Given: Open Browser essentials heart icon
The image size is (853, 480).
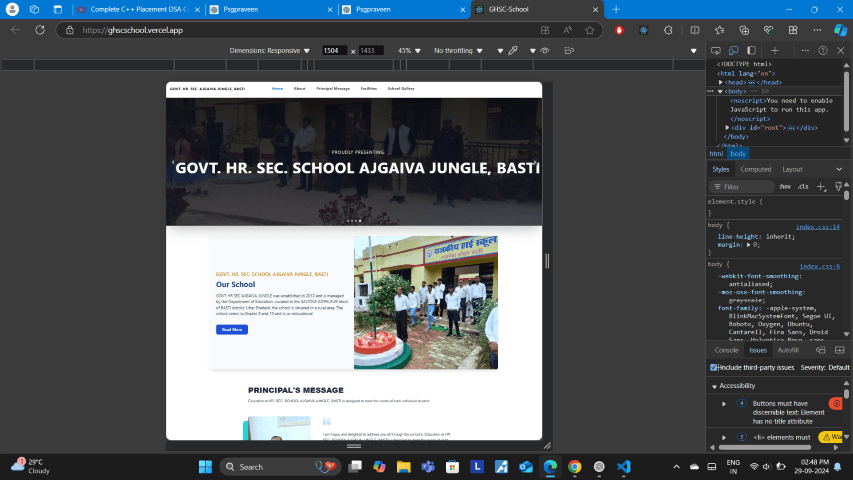Looking at the screenshot, I should pyautogui.click(x=768, y=30).
